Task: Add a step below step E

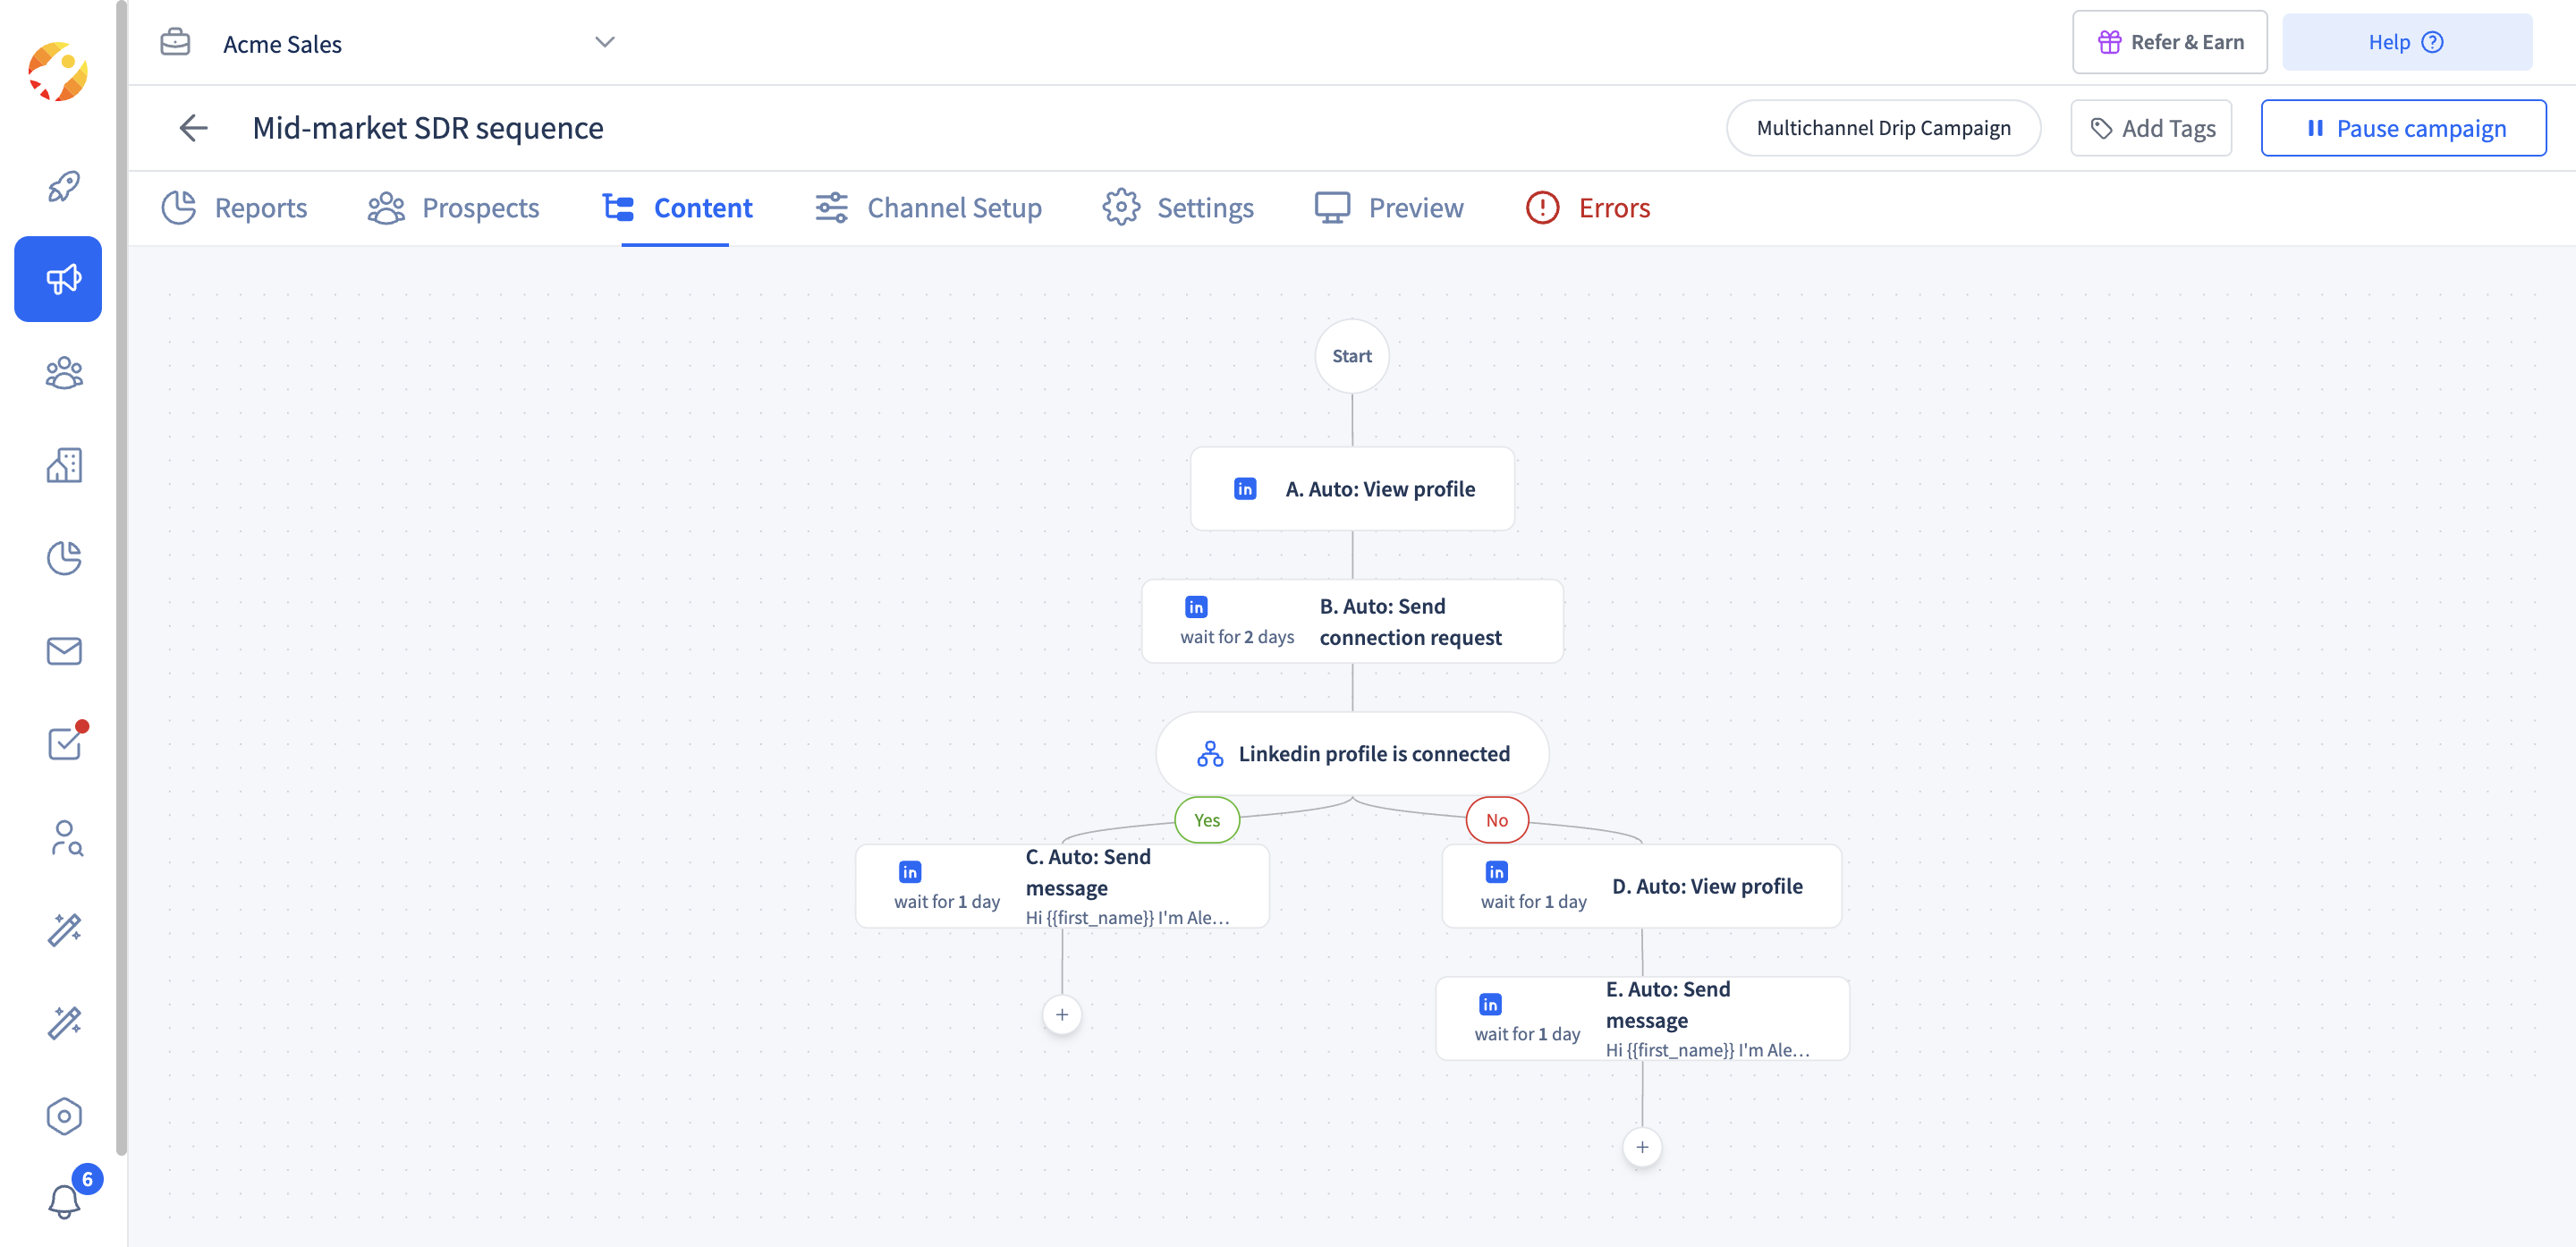Action: 1642,1148
